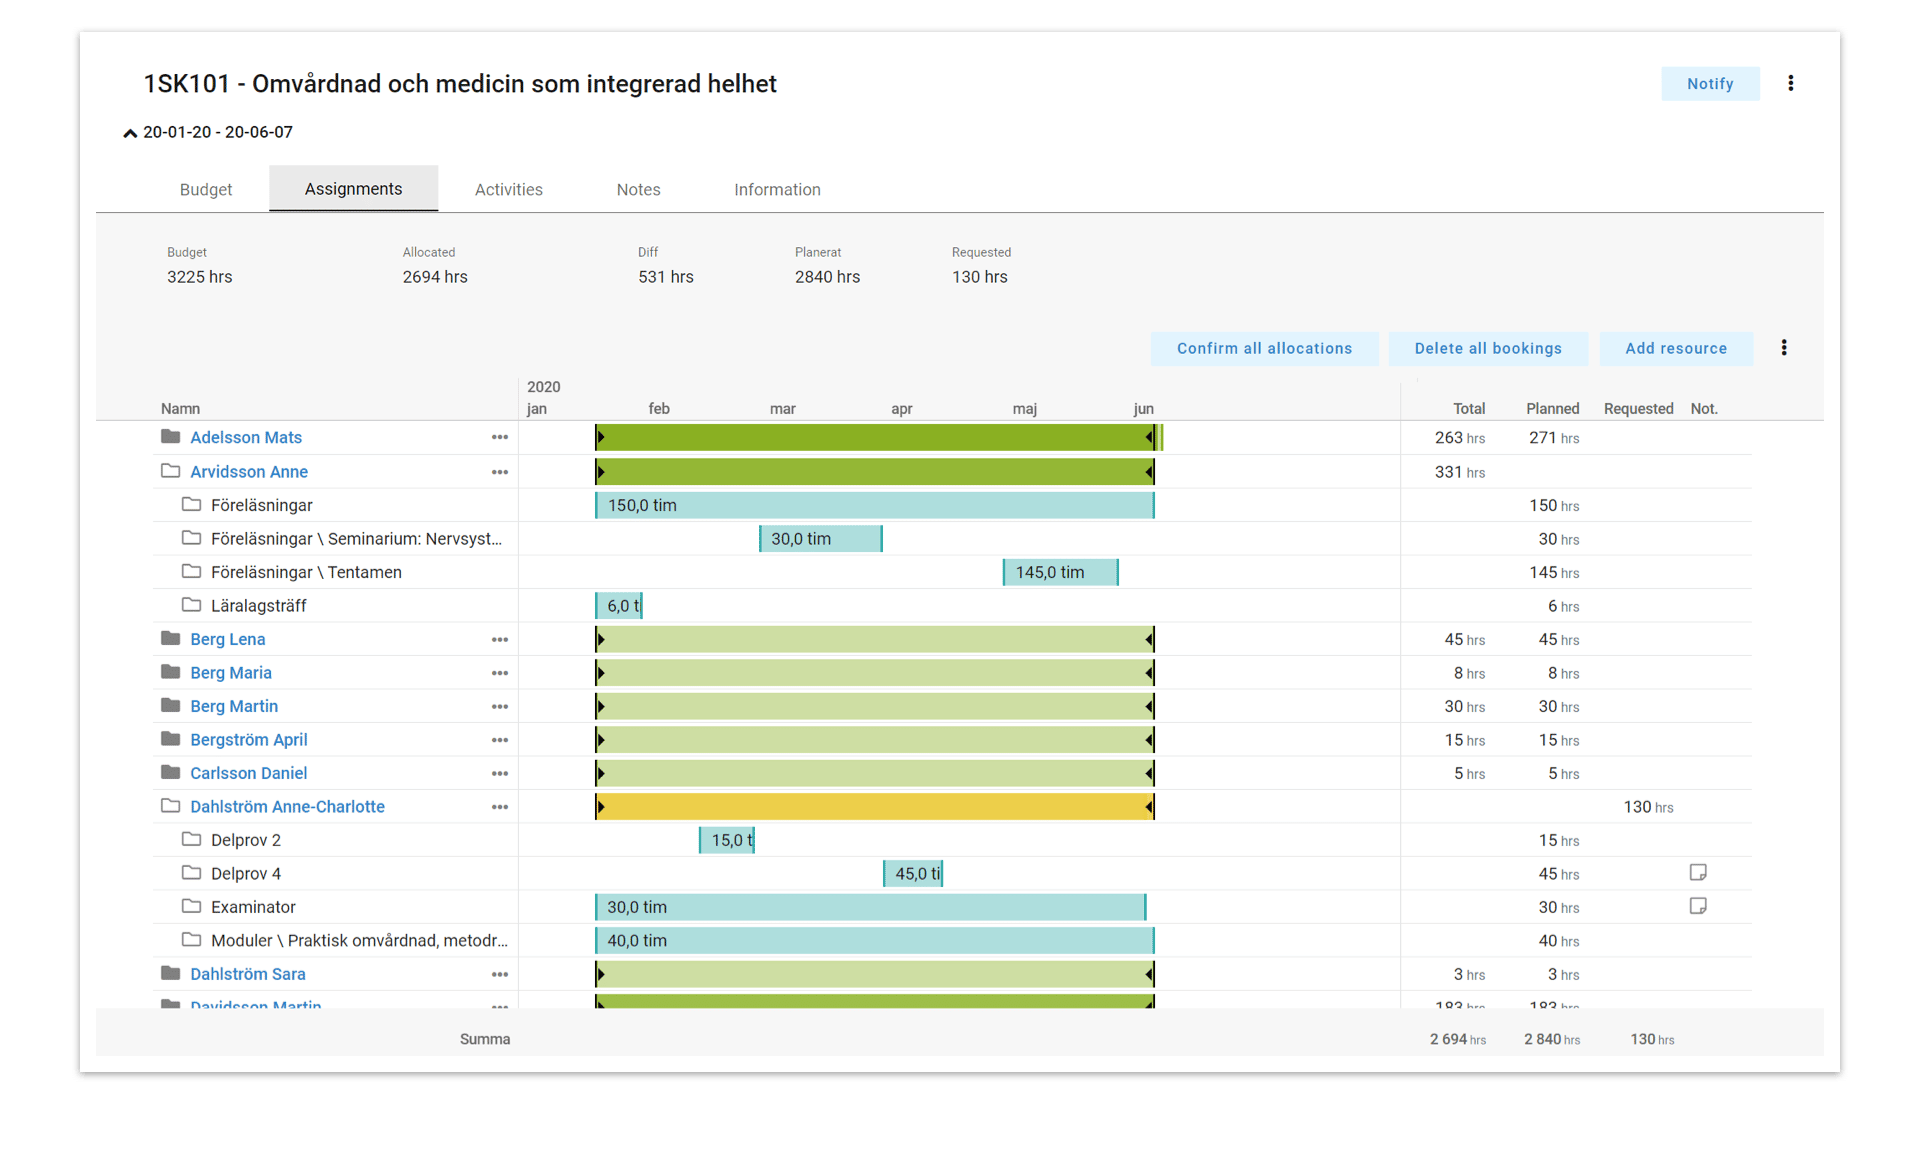Select the 150,0 tim allocation bar for Föreläsningar

[875, 505]
